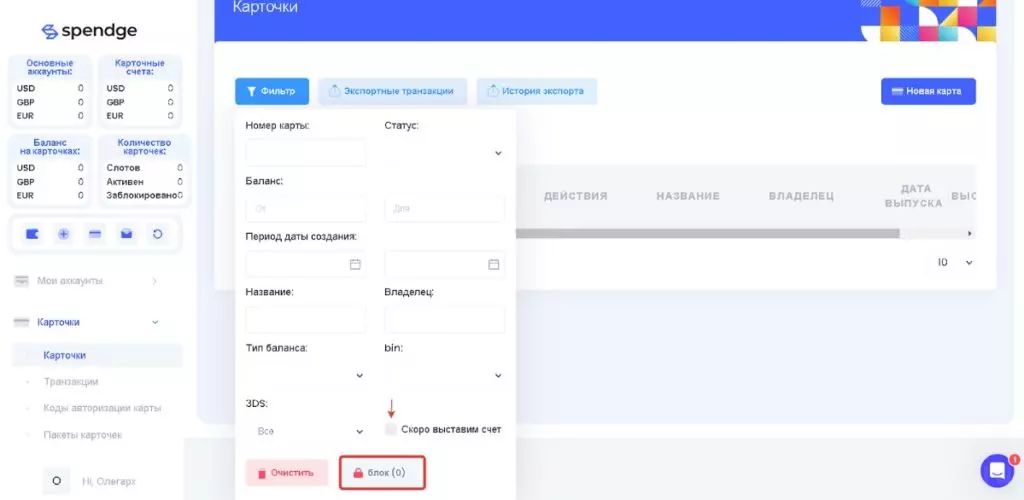
Task: Change rows-per-page dropdown showing 10
Action: point(955,262)
